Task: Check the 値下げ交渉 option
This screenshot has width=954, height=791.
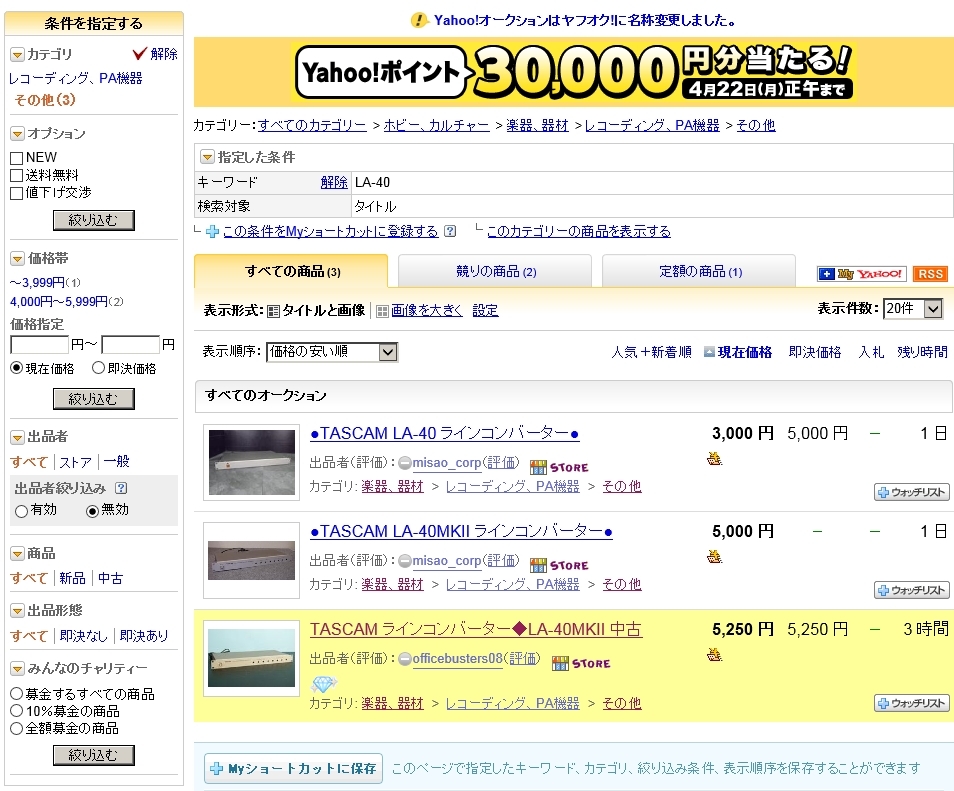Action: pos(17,193)
